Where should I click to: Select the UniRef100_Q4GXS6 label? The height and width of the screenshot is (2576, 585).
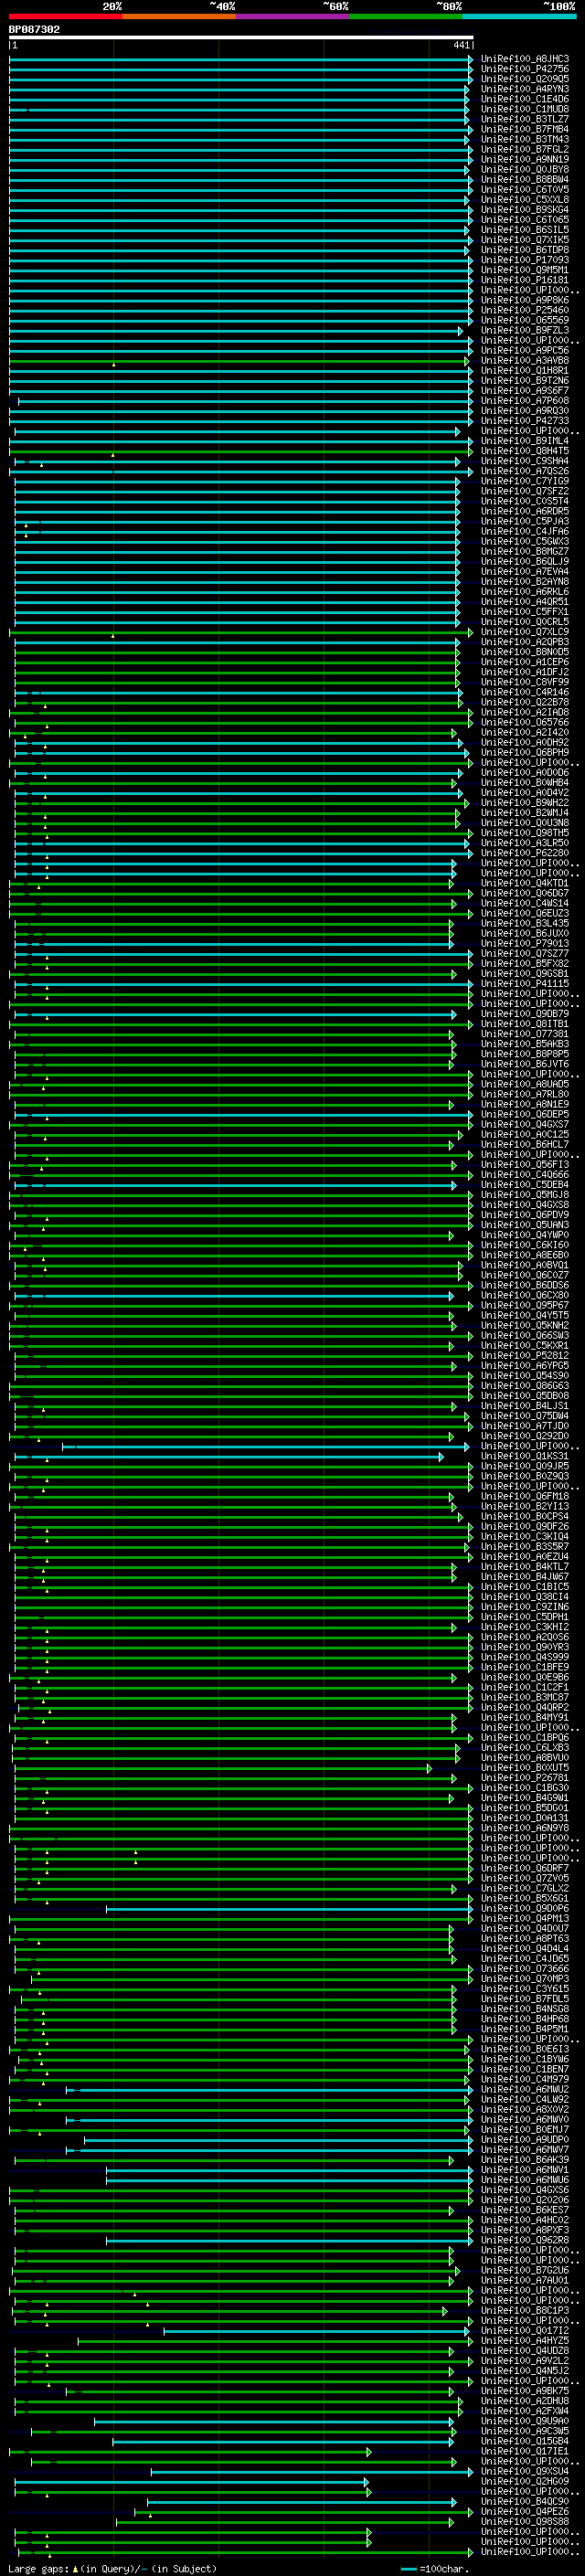[525, 2190]
